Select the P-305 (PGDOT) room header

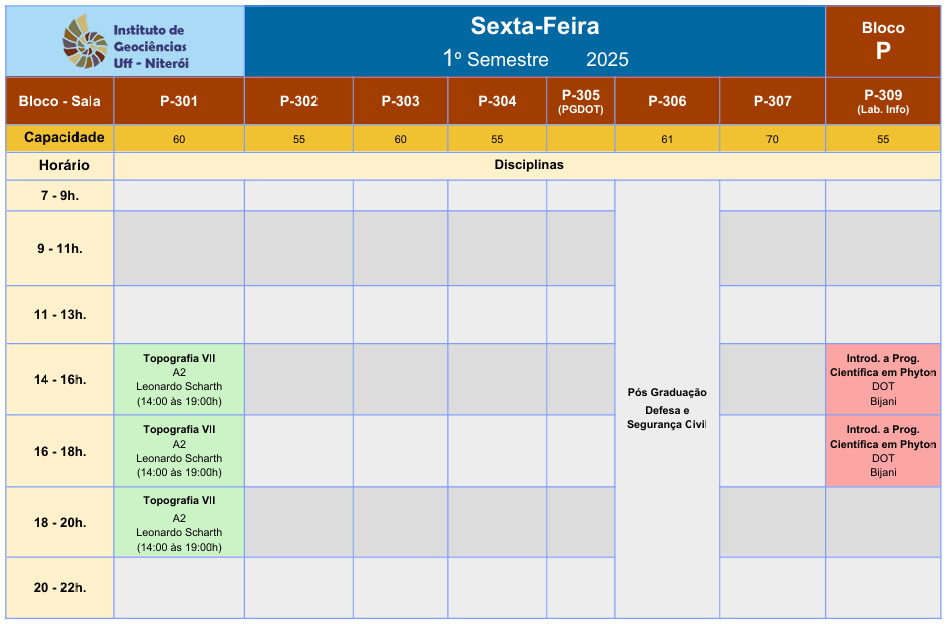tap(580, 101)
